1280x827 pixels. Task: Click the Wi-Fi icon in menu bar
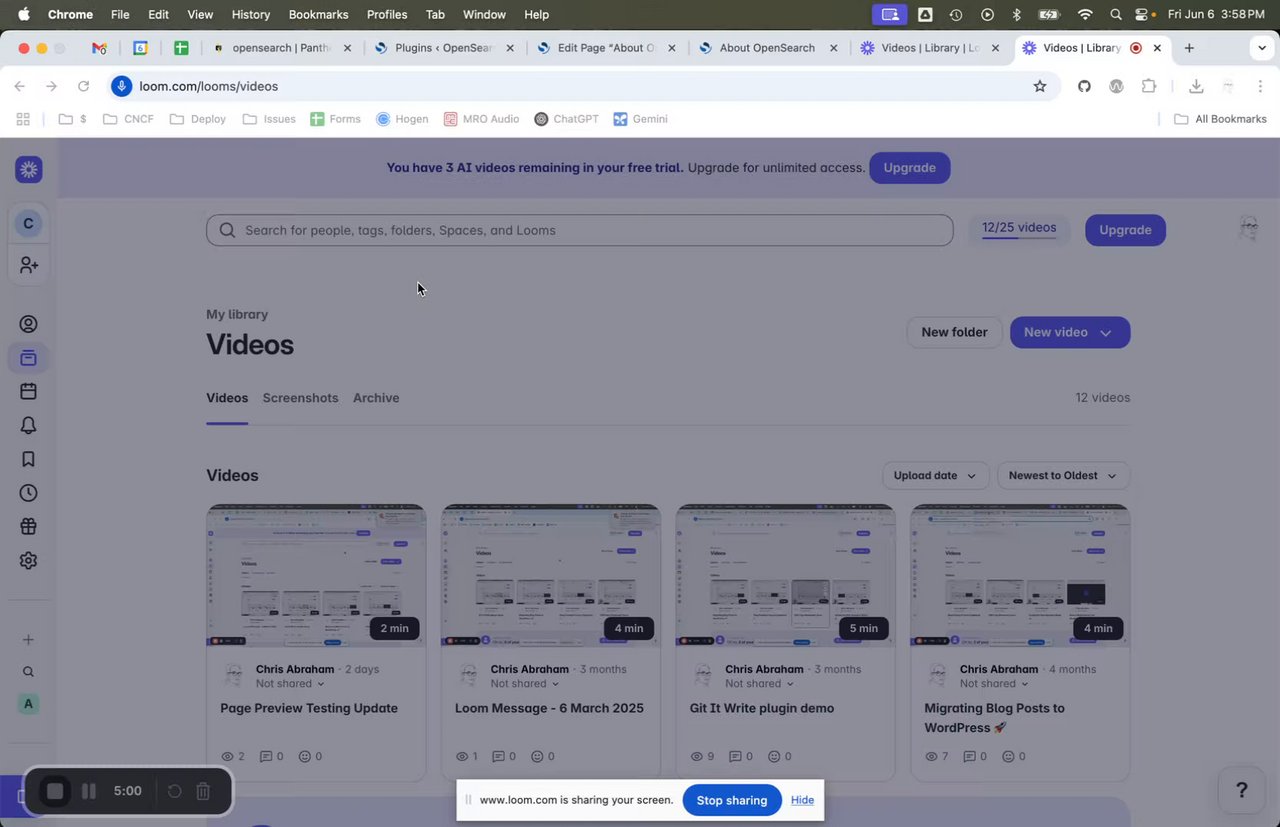(1085, 14)
